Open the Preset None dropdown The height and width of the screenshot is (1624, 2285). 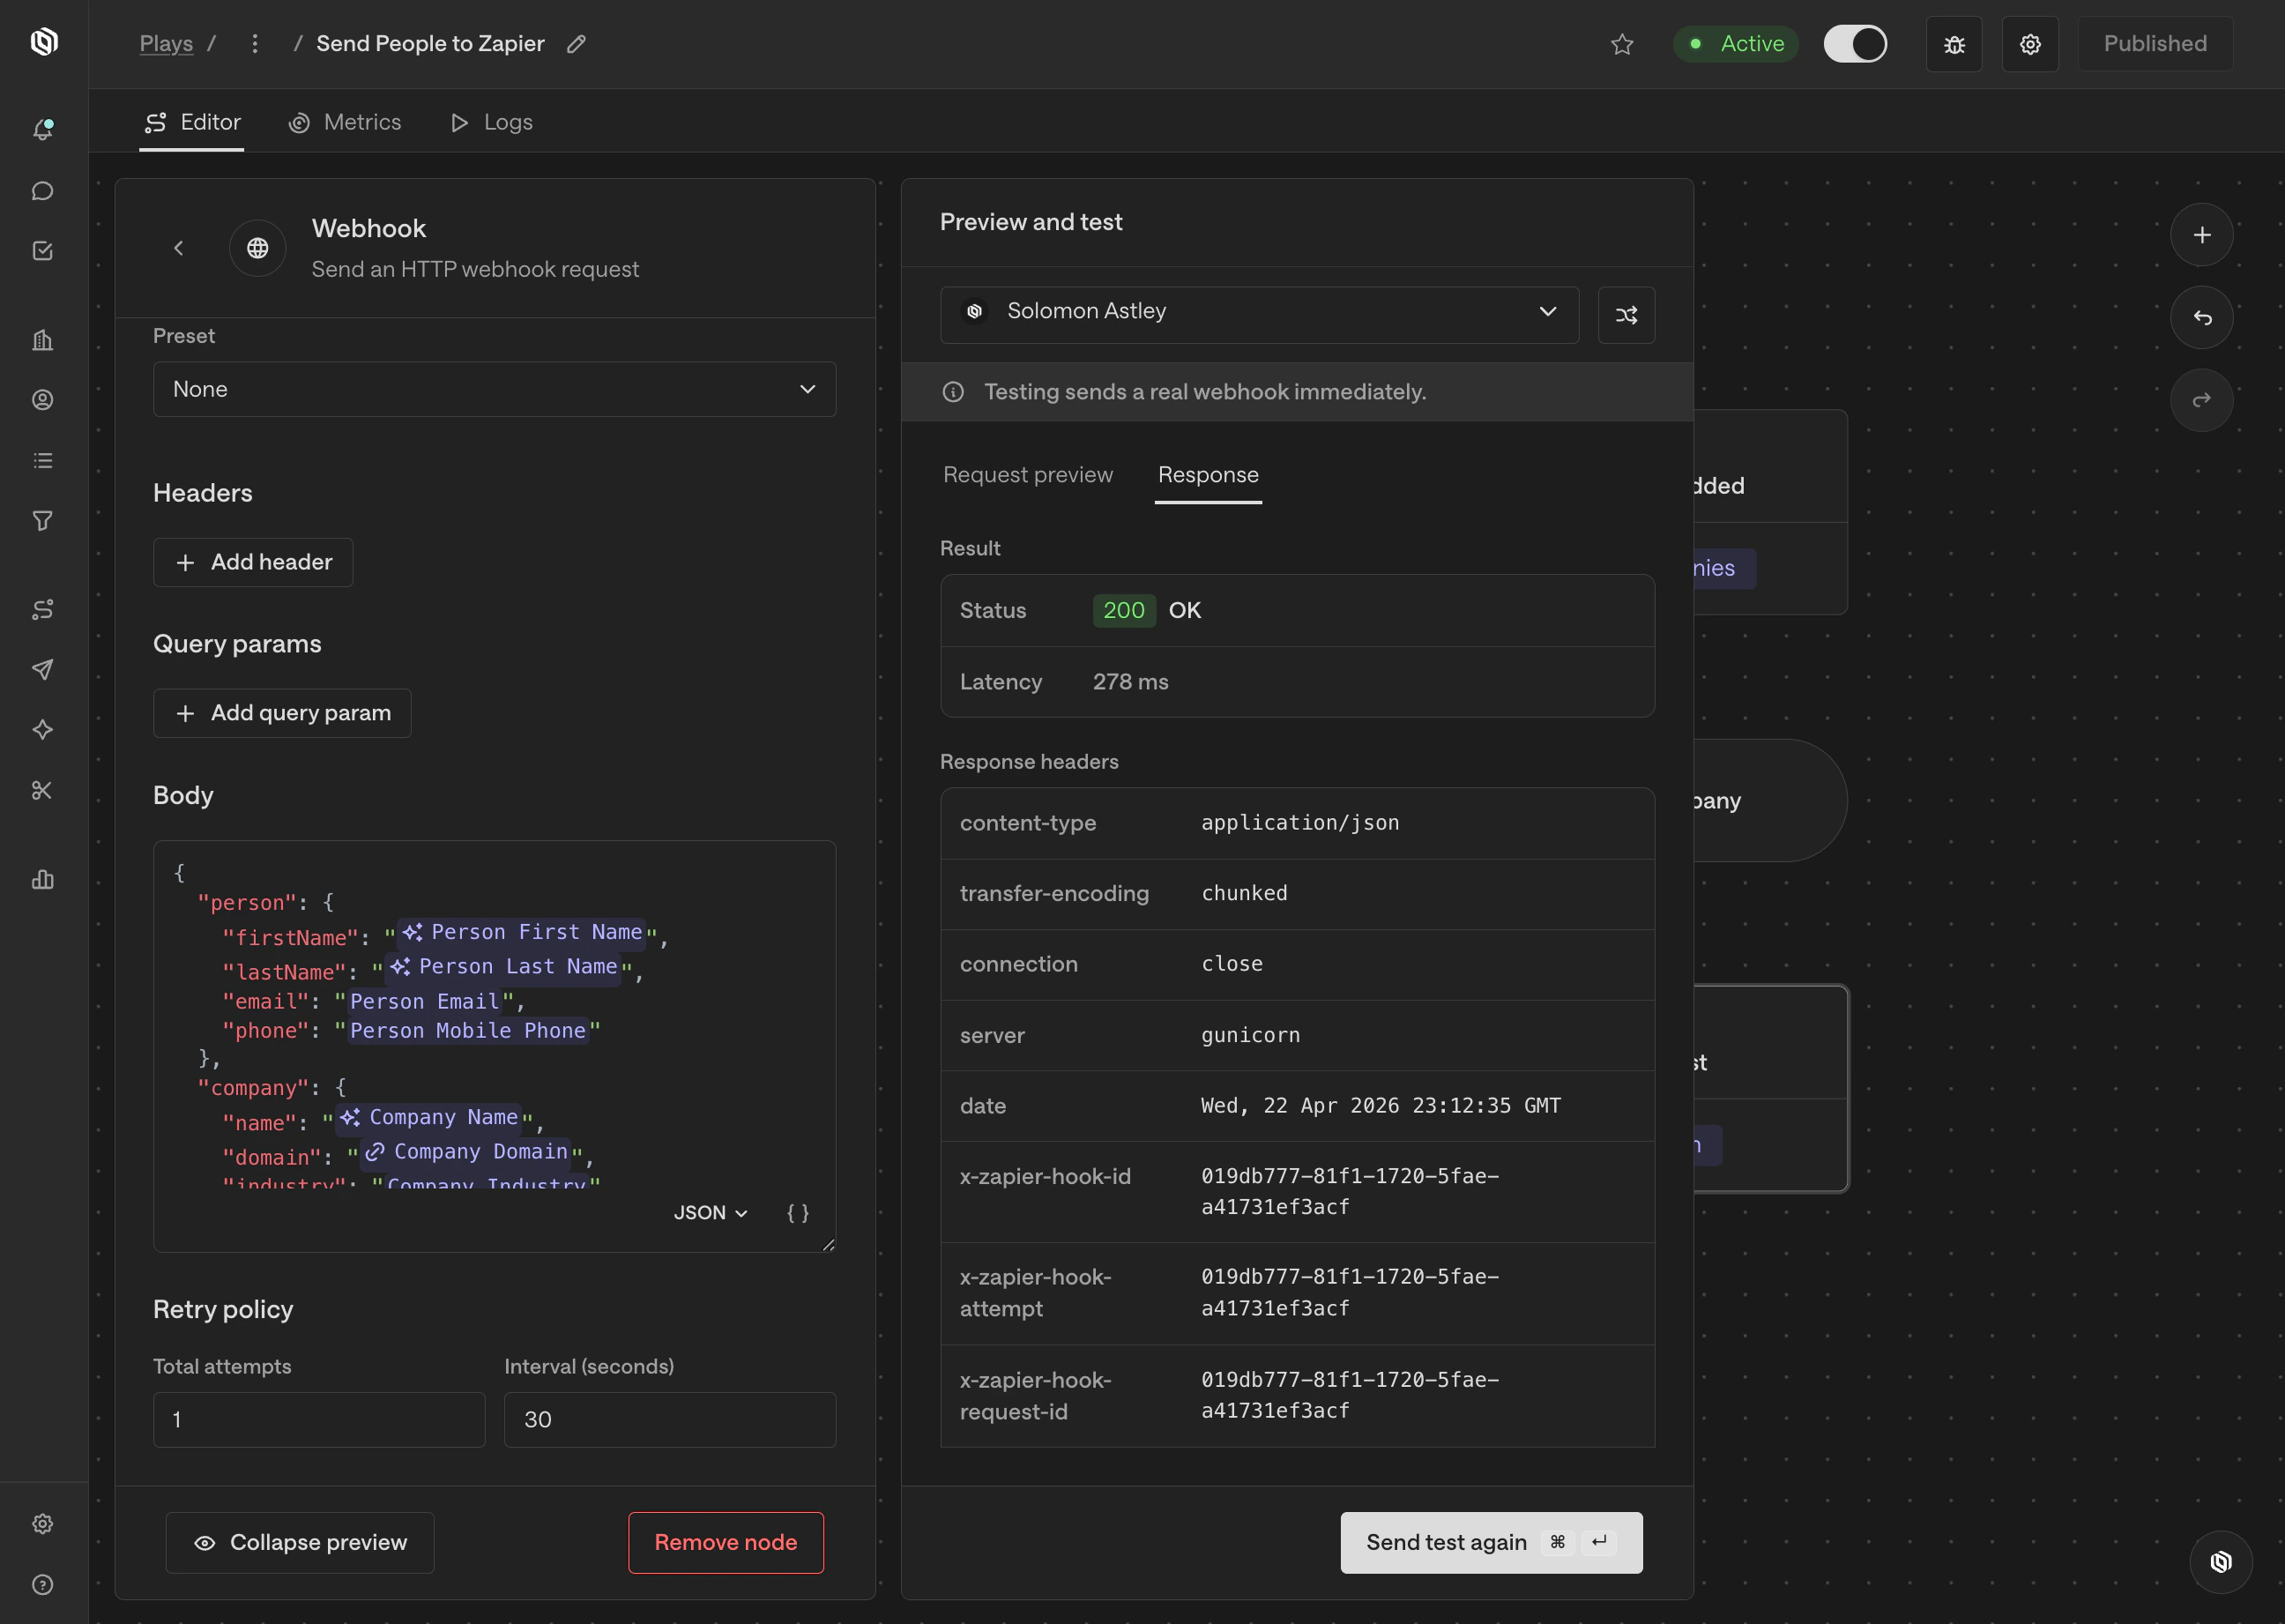point(494,389)
